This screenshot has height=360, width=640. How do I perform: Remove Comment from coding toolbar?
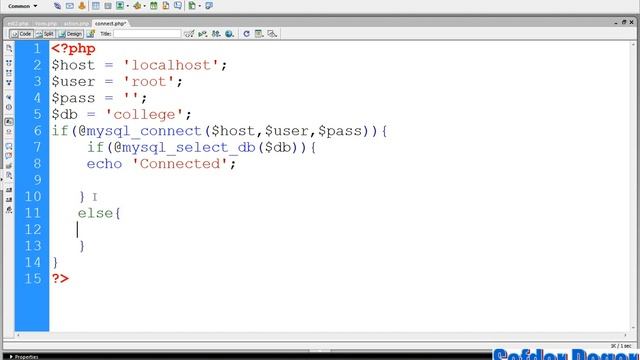point(9,156)
